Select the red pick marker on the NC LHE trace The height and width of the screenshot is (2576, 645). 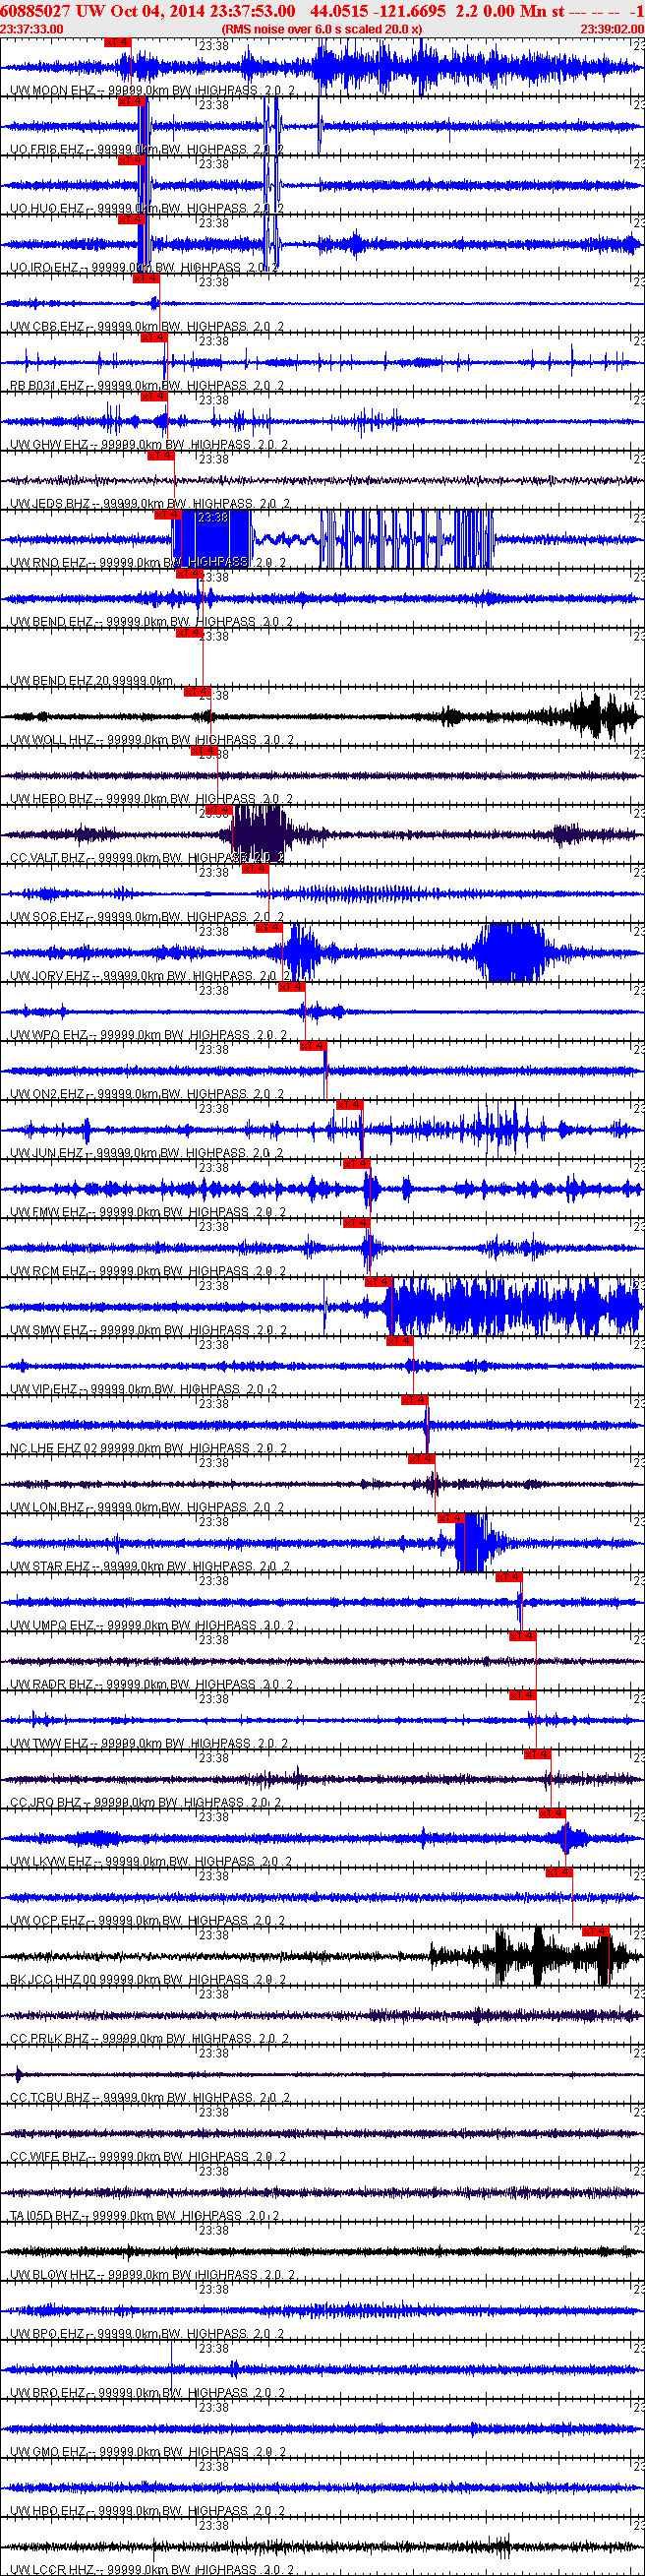tap(415, 1400)
